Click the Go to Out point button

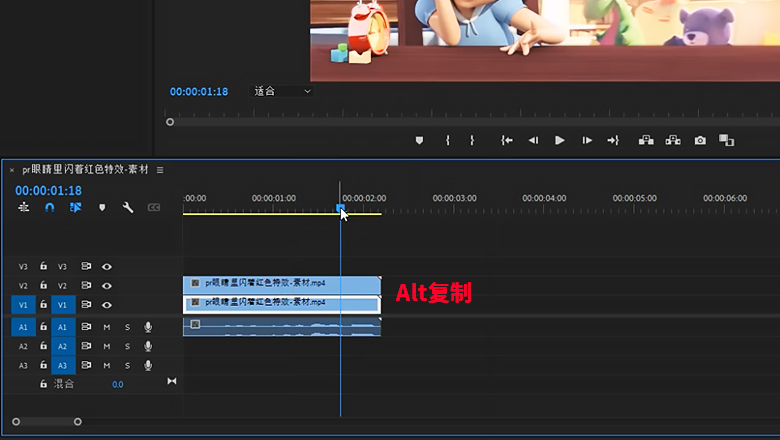[613, 141]
